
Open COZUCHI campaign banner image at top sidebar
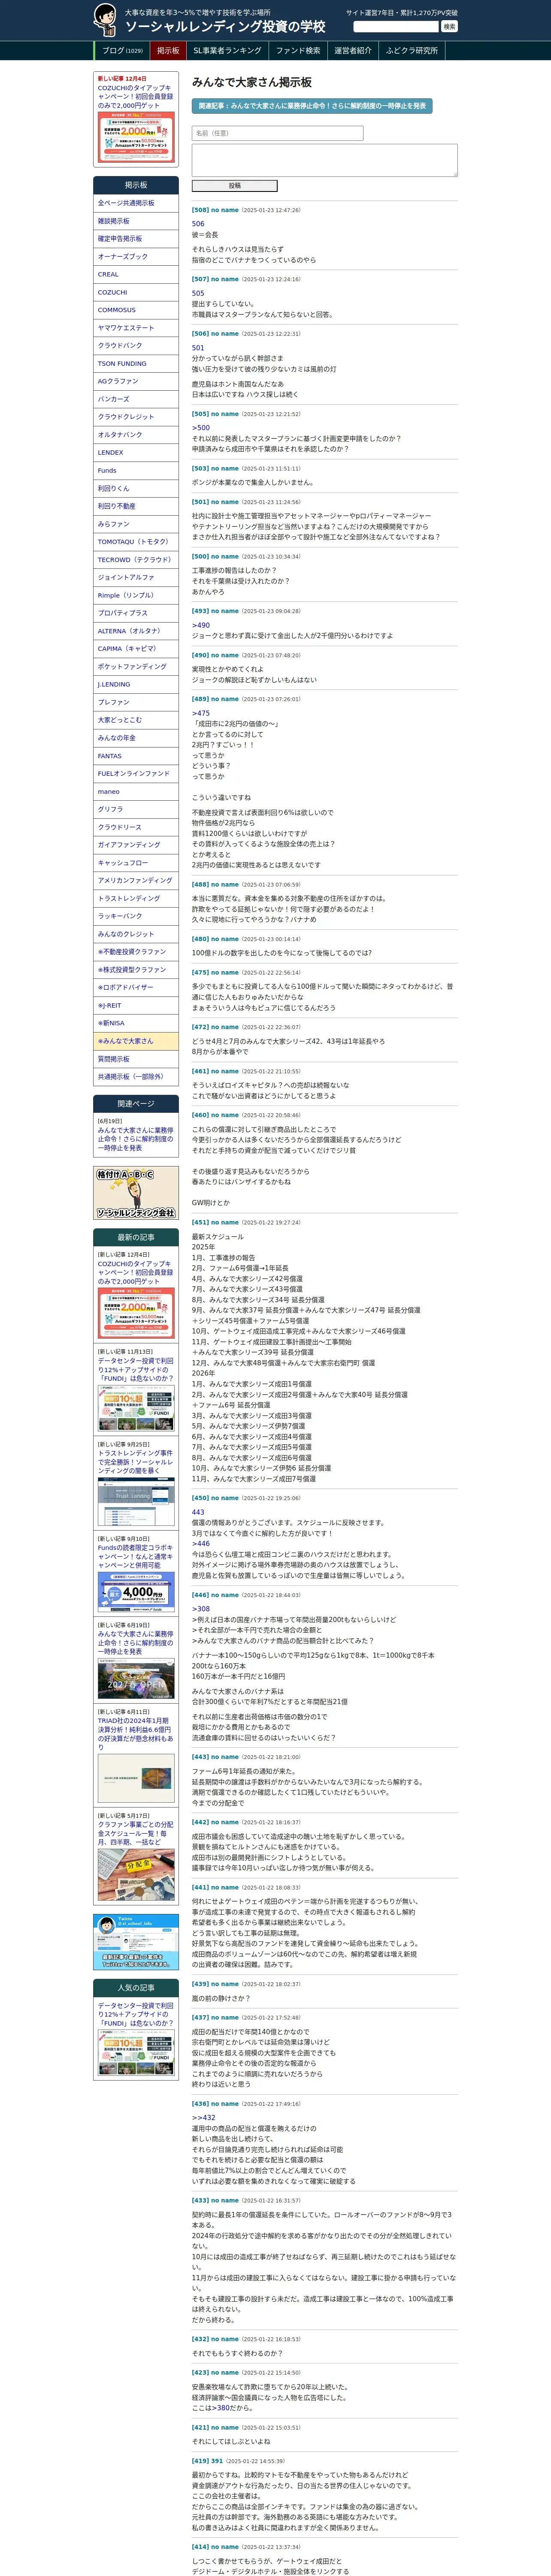pyautogui.click(x=136, y=136)
